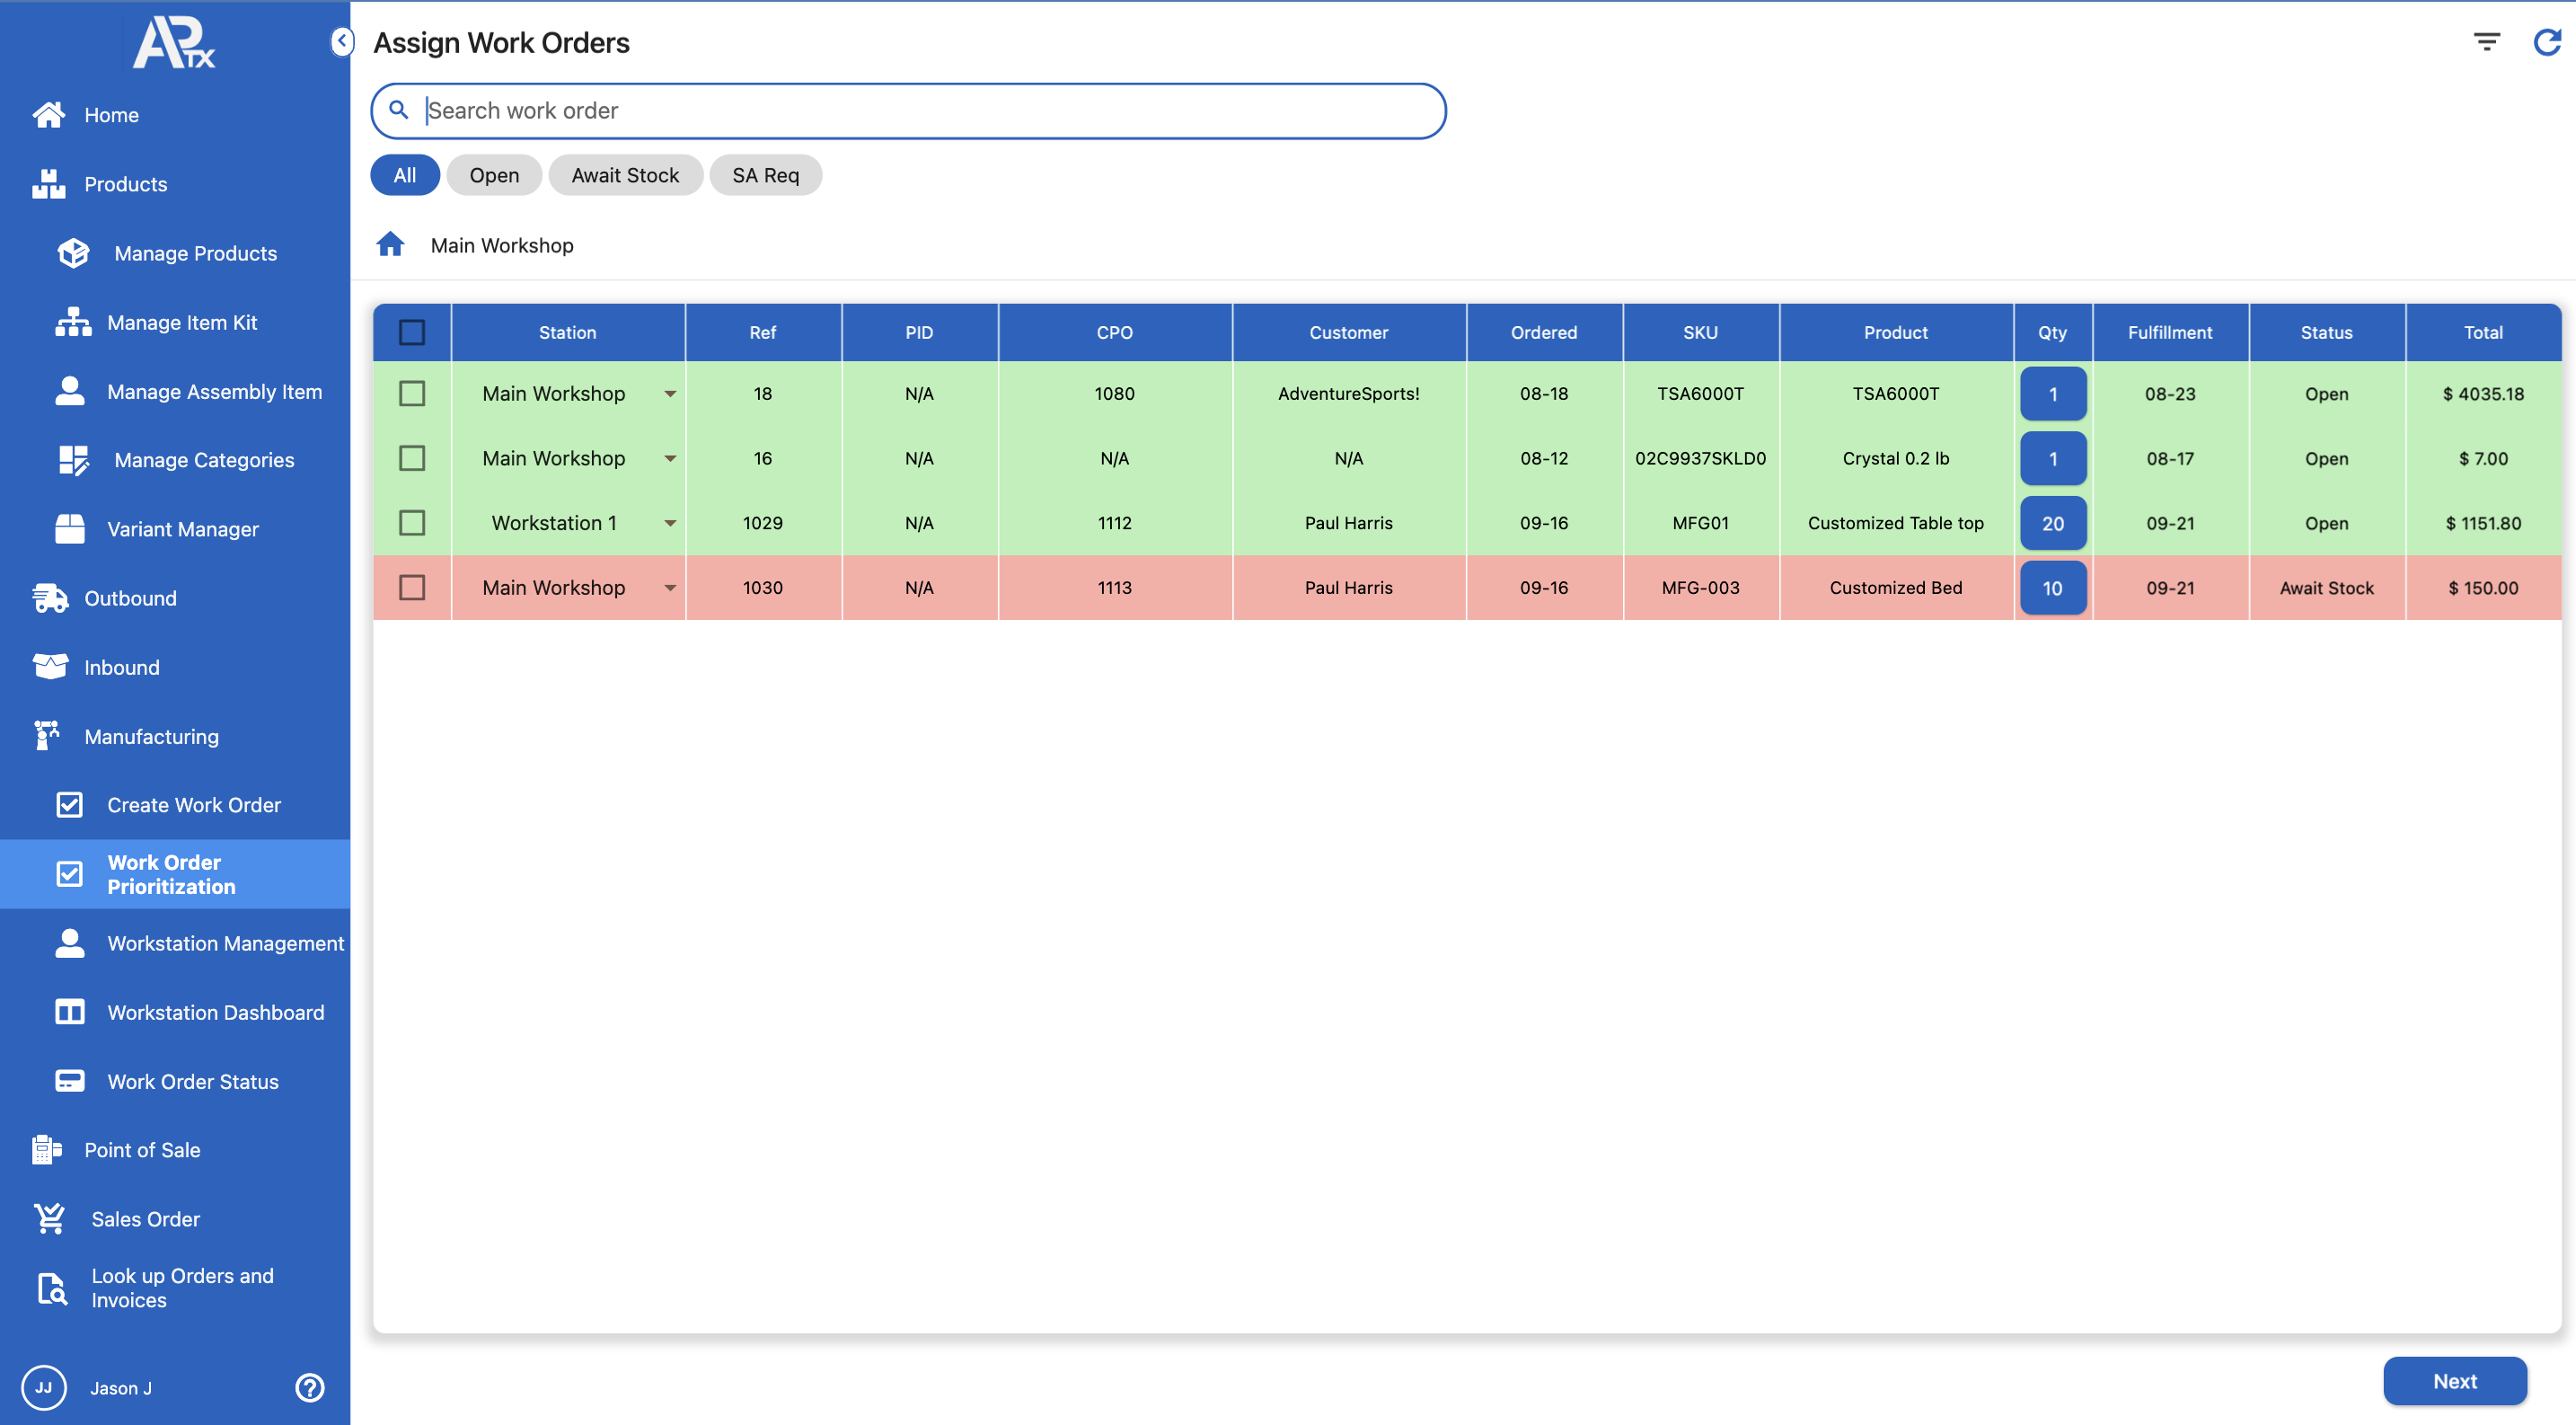
Task: Toggle the select-all checkbox in table header
Action: 412,332
